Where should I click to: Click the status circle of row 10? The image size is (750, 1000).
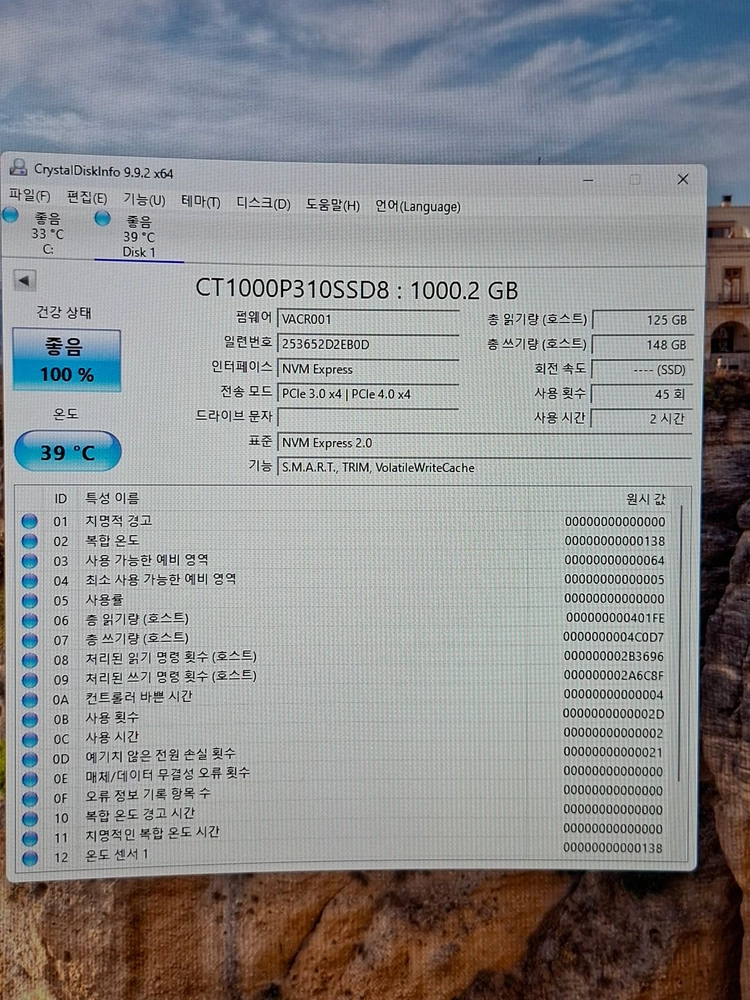(x=29, y=818)
